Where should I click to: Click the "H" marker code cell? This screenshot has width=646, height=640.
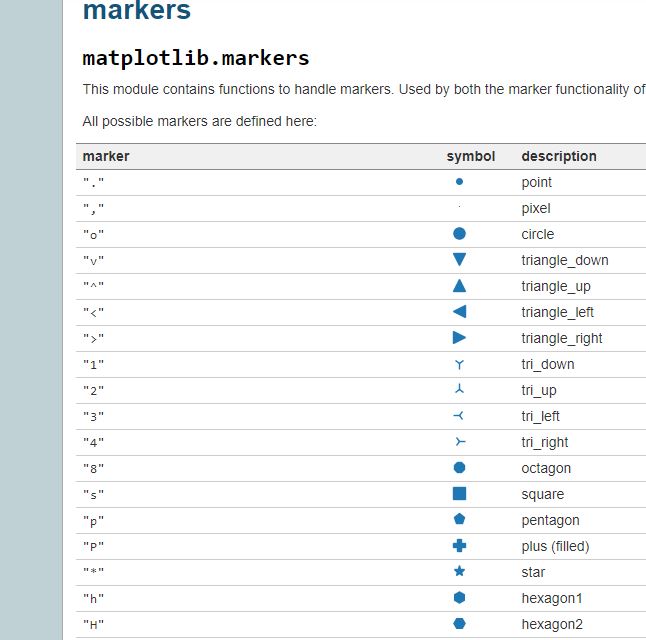coord(94,625)
